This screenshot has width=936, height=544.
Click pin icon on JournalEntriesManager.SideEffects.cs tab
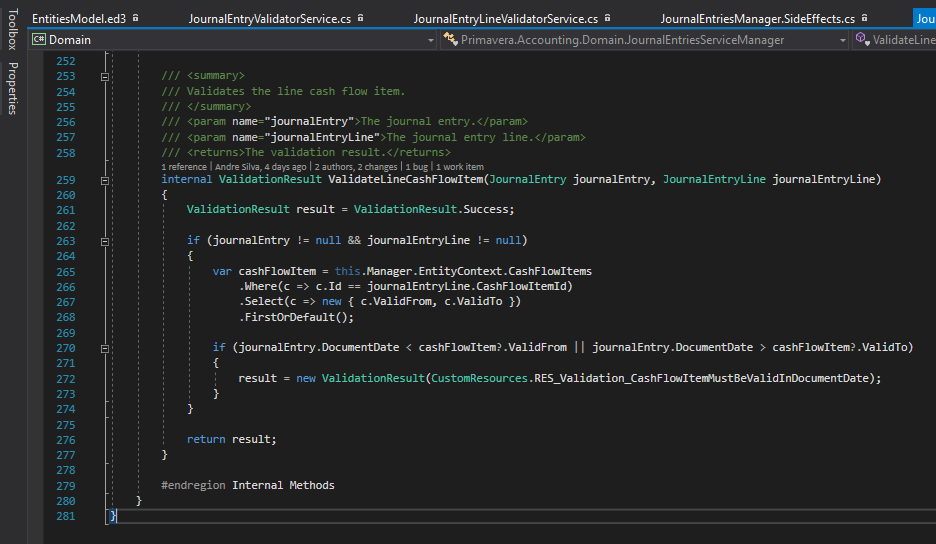point(864,18)
